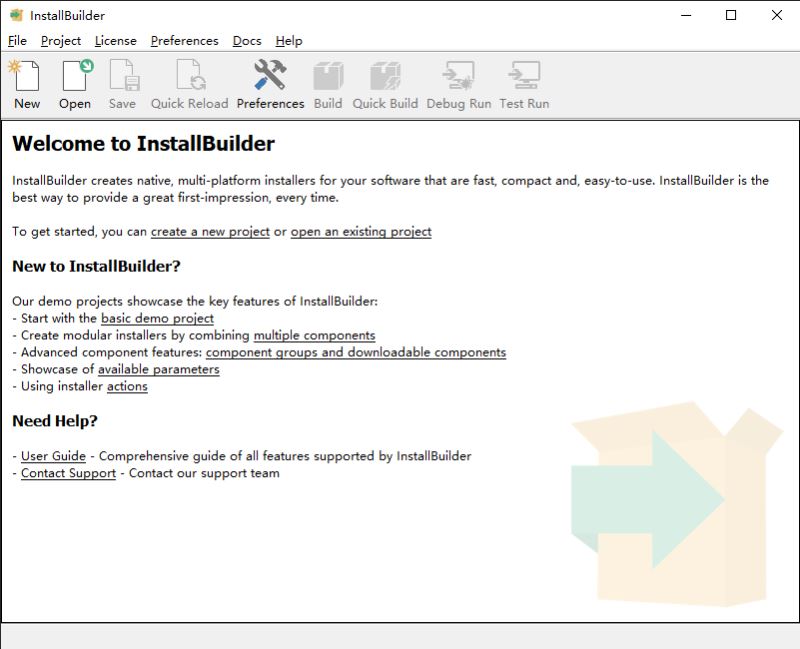Open the Project menu

pos(61,41)
